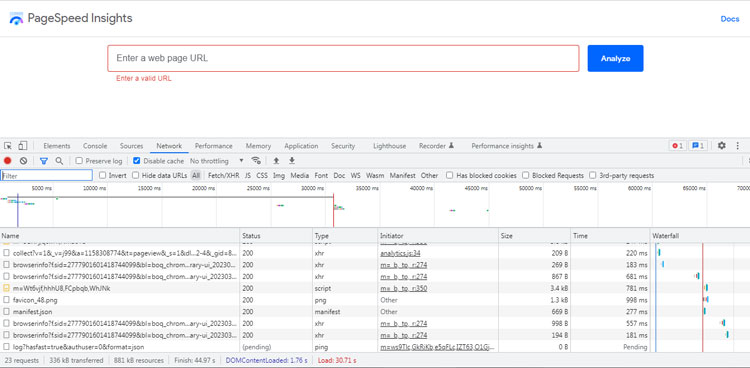750x368 pixels.
Task: Clear the network log icon
Action: [x=23, y=161]
